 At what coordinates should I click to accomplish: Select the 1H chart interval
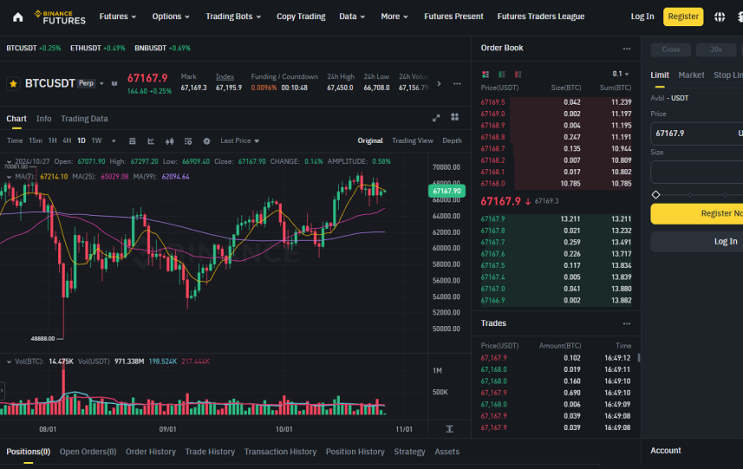pos(53,141)
